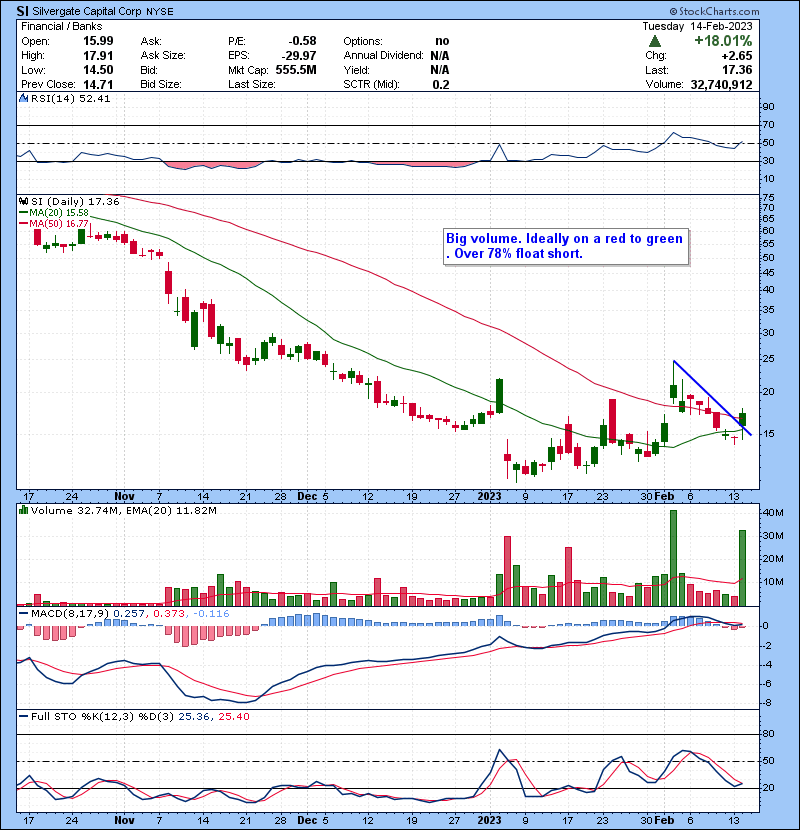Click the date Tuesday 14-Feb-2023

pos(697,26)
